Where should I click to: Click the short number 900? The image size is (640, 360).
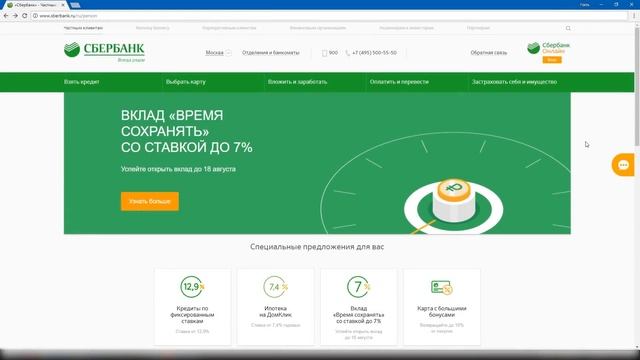point(333,53)
